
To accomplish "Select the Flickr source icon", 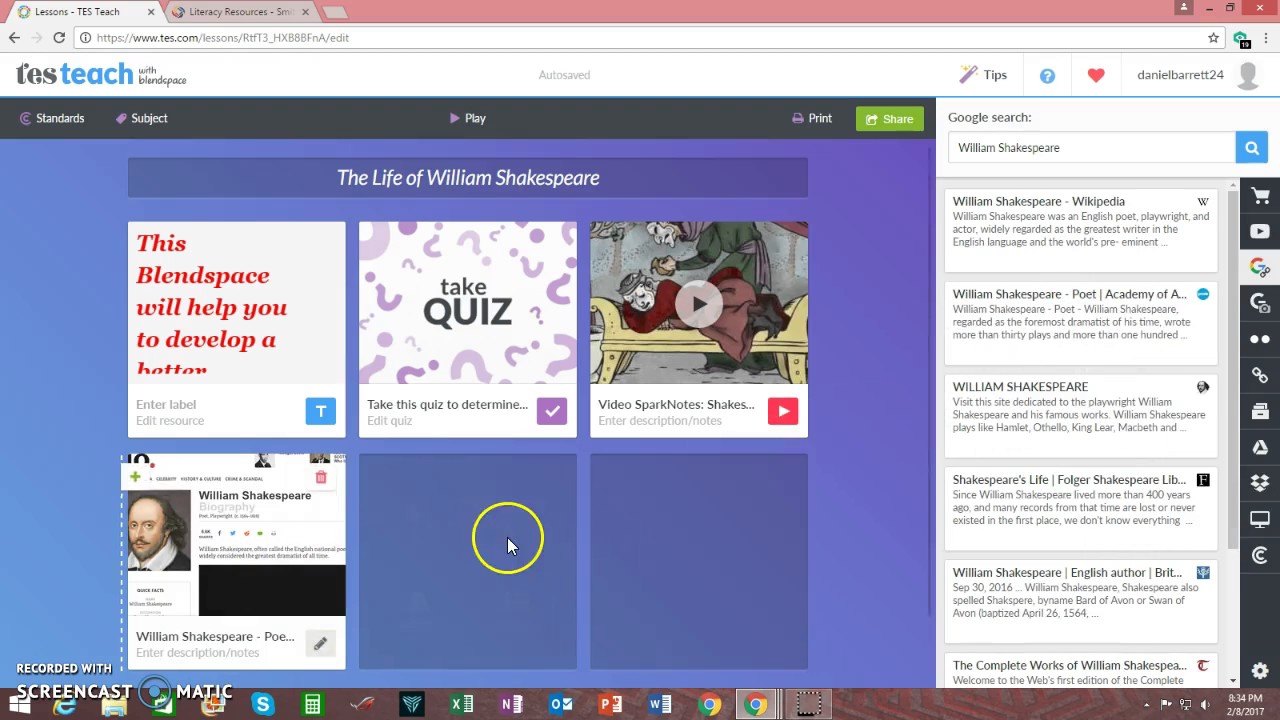I will click(1260, 340).
